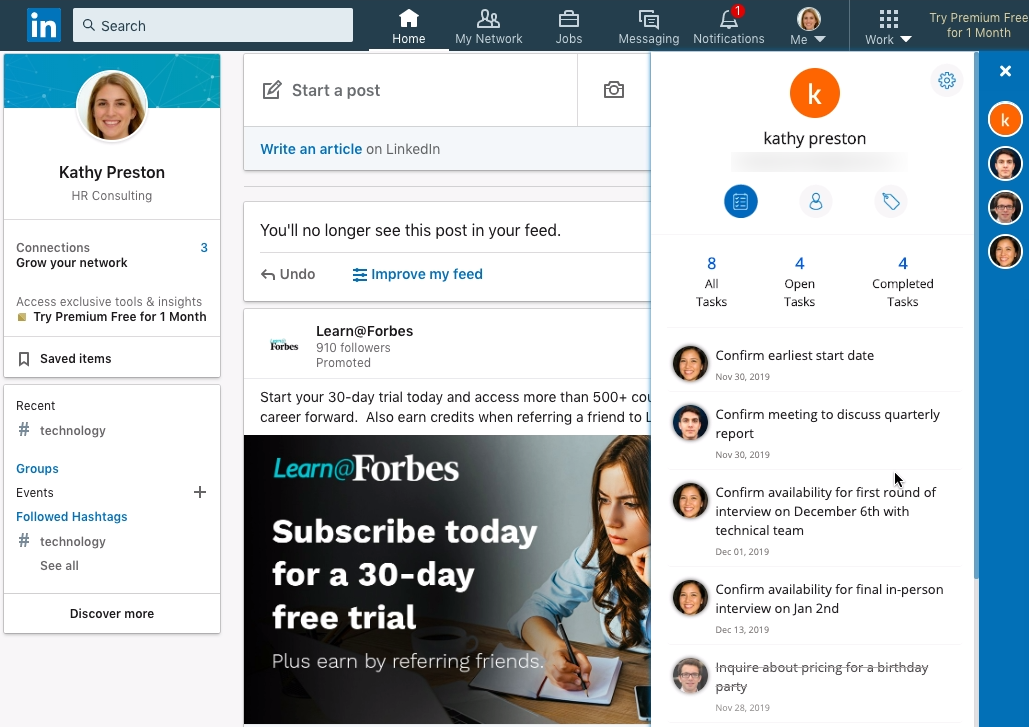Screen dimensions: 1029x727
Task: Open Kathy Preston profile name link
Action: point(112,172)
